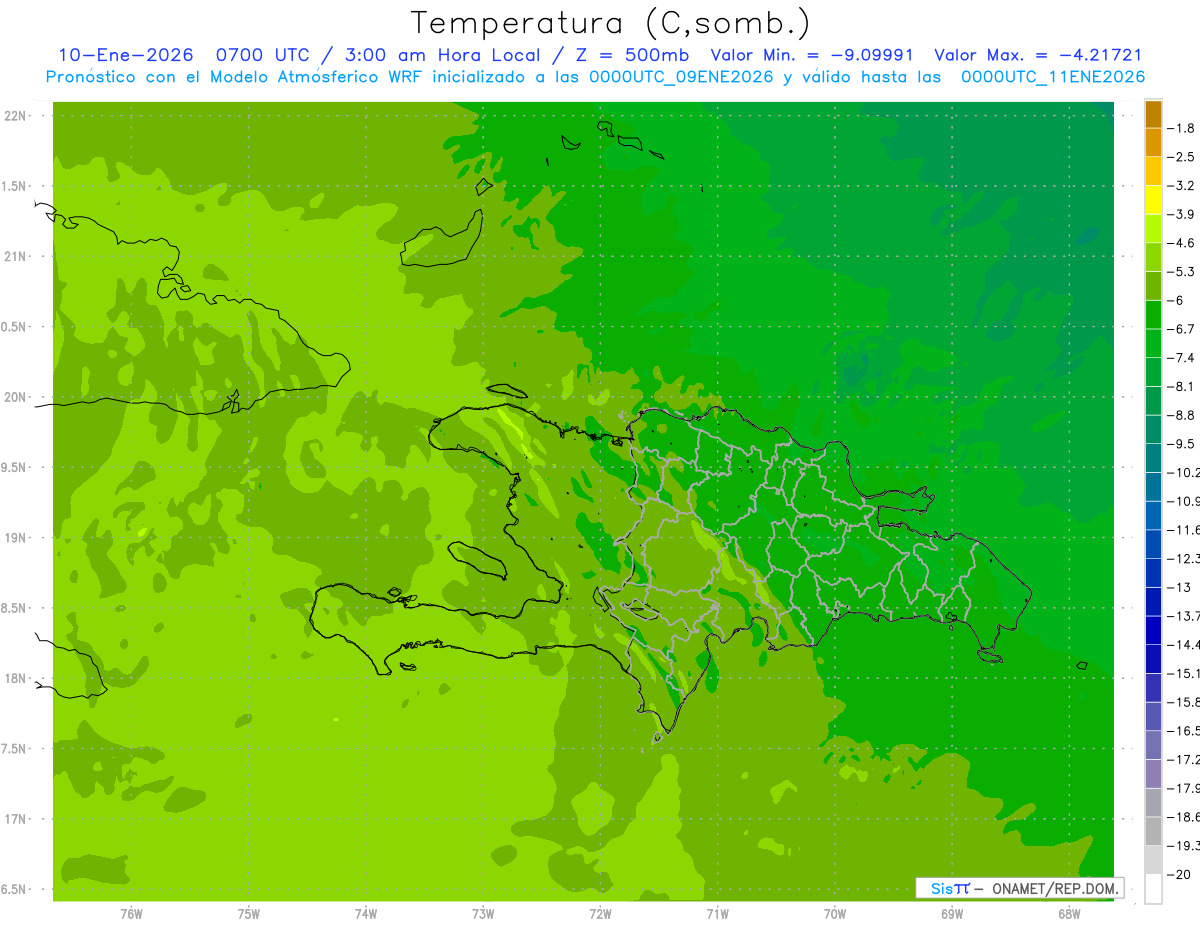The image size is (1200, 927).
Task: Select validity stamp '0000UTC_11ENE2026'
Action: (1052, 77)
